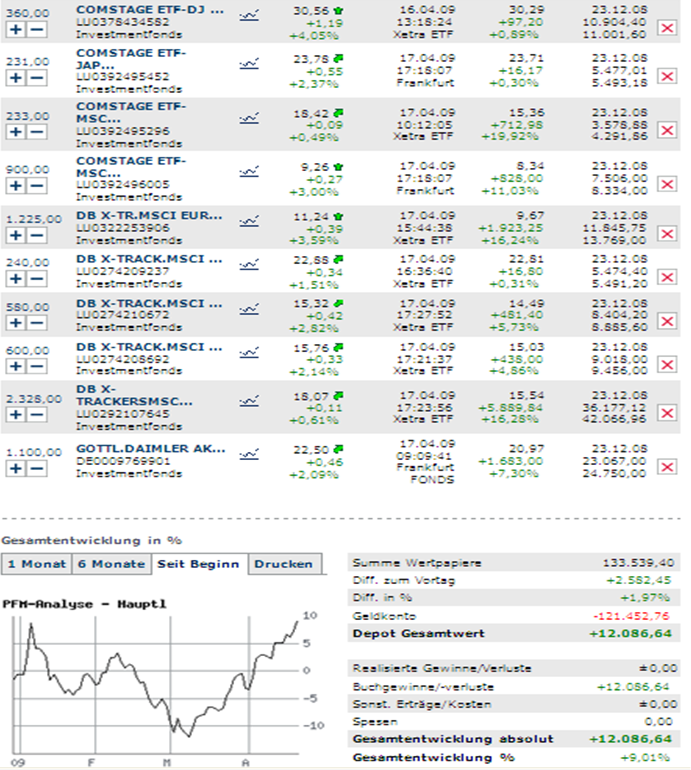The image size is (691, 770).
Task: Open chart icon for LU0274209237 row
Action: [249, 265]
